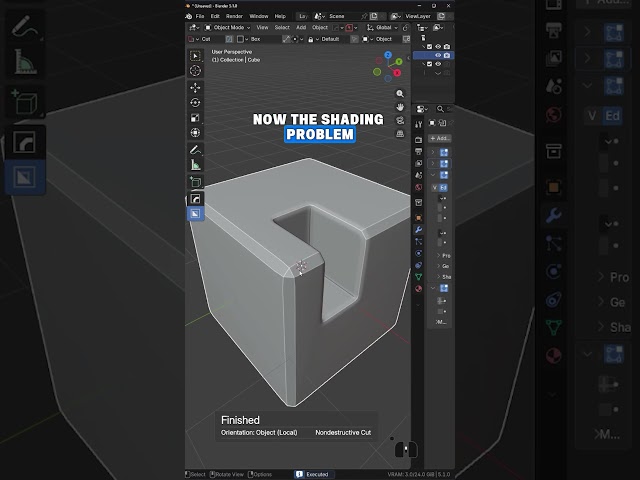Open the Object dropdown in tool settings
This screenshot has width=640, height=480.
coord(381,39)
